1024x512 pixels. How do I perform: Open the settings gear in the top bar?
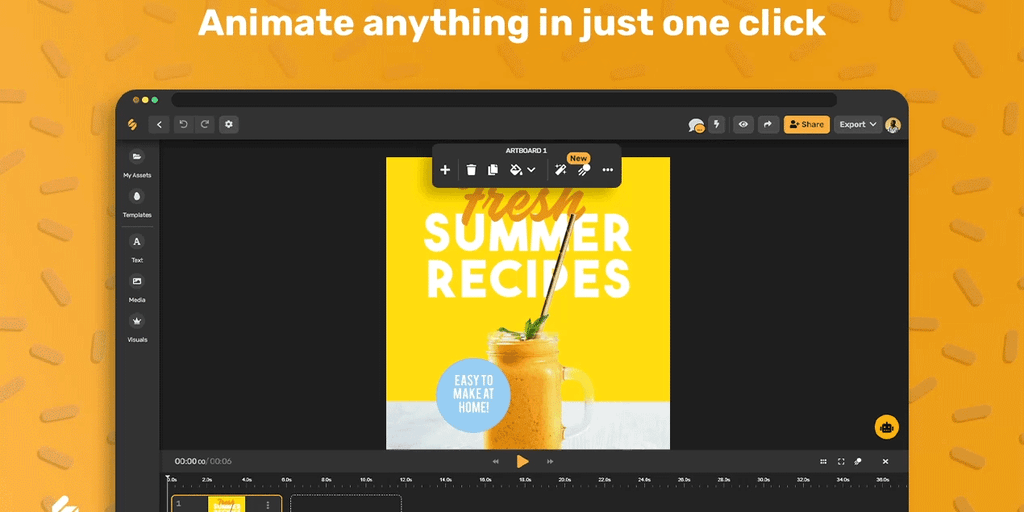pyautogui.click(x=229, y=124)
